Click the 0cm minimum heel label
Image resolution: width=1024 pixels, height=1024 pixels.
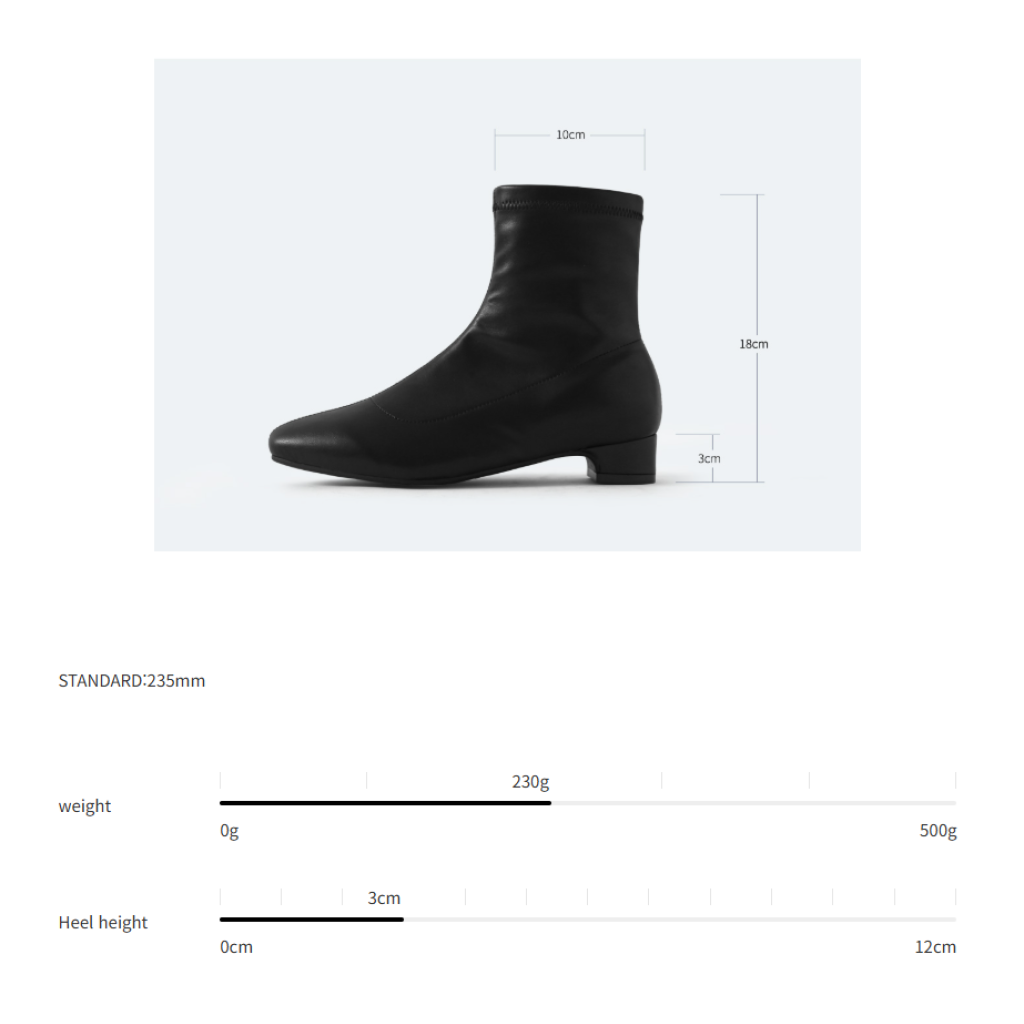click(x=236, y=947)
